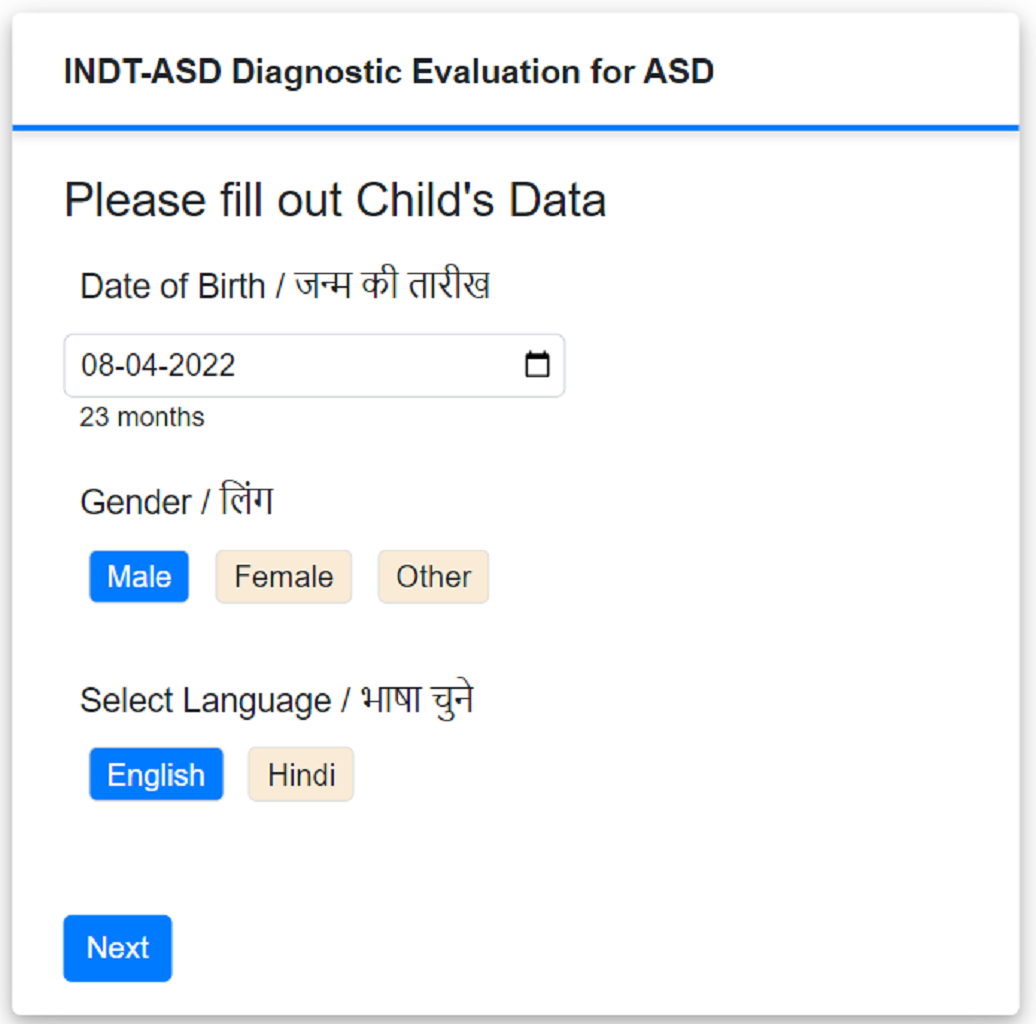This screenshot has width=1036, height=1024.
Task: Click the 'Date of Birth' label text
Action: 172,287
